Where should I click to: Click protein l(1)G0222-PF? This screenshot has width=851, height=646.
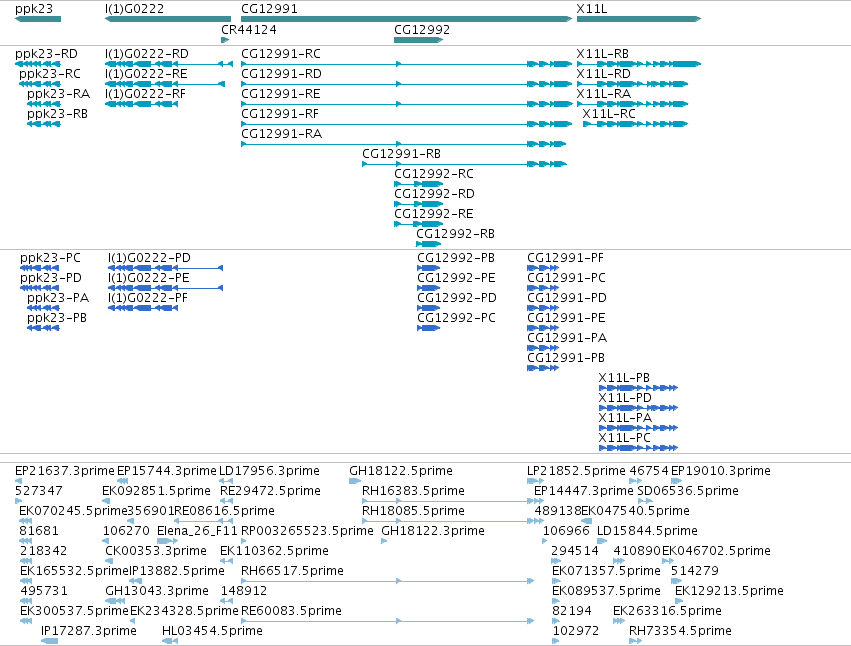point(143,308)
